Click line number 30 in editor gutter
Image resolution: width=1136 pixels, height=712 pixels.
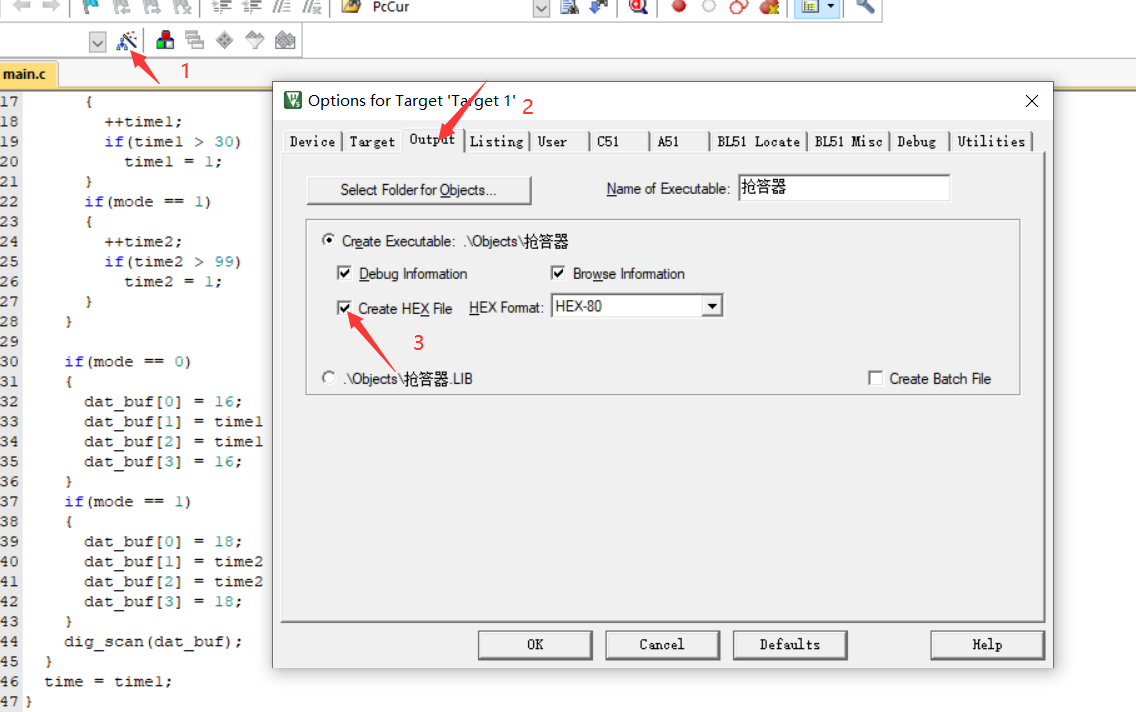[x=9, y=361]
